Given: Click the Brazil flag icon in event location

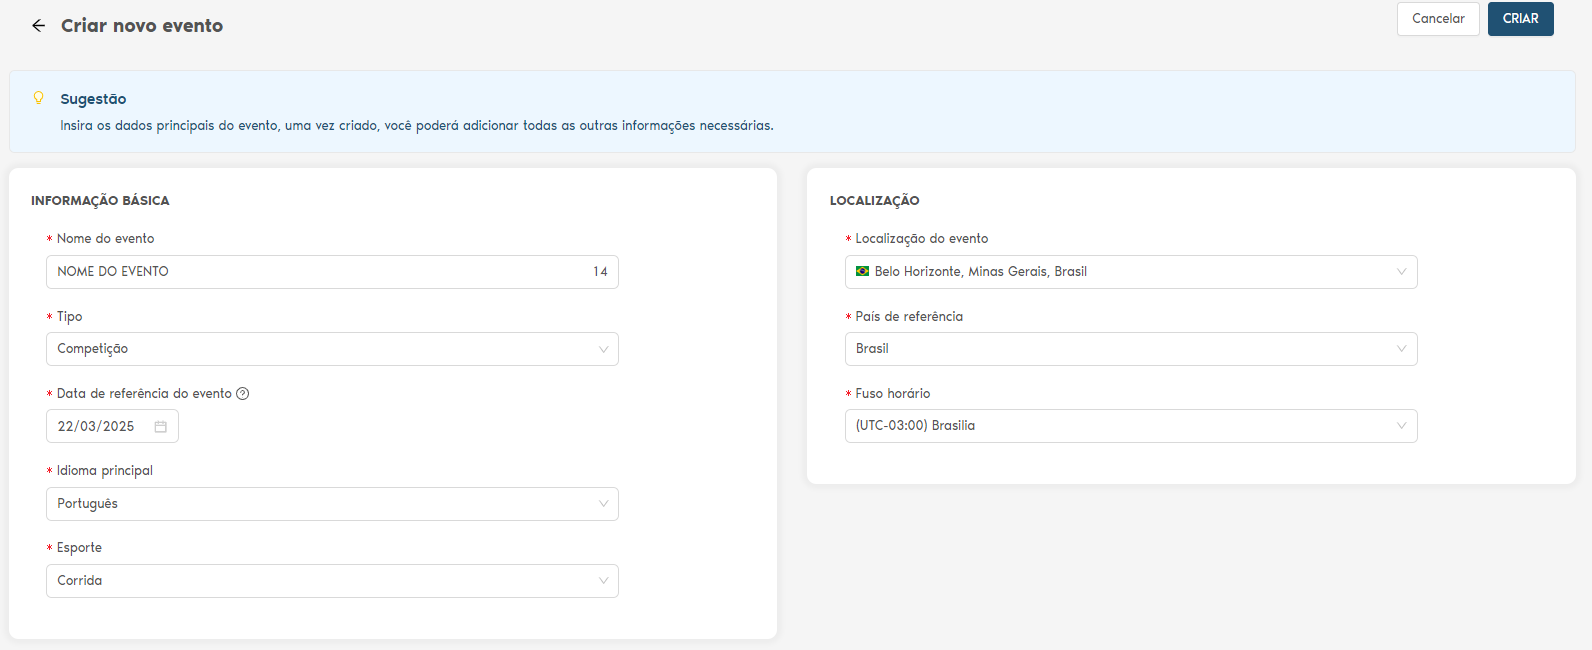Looking at the screenshot, I should [862, 272].
